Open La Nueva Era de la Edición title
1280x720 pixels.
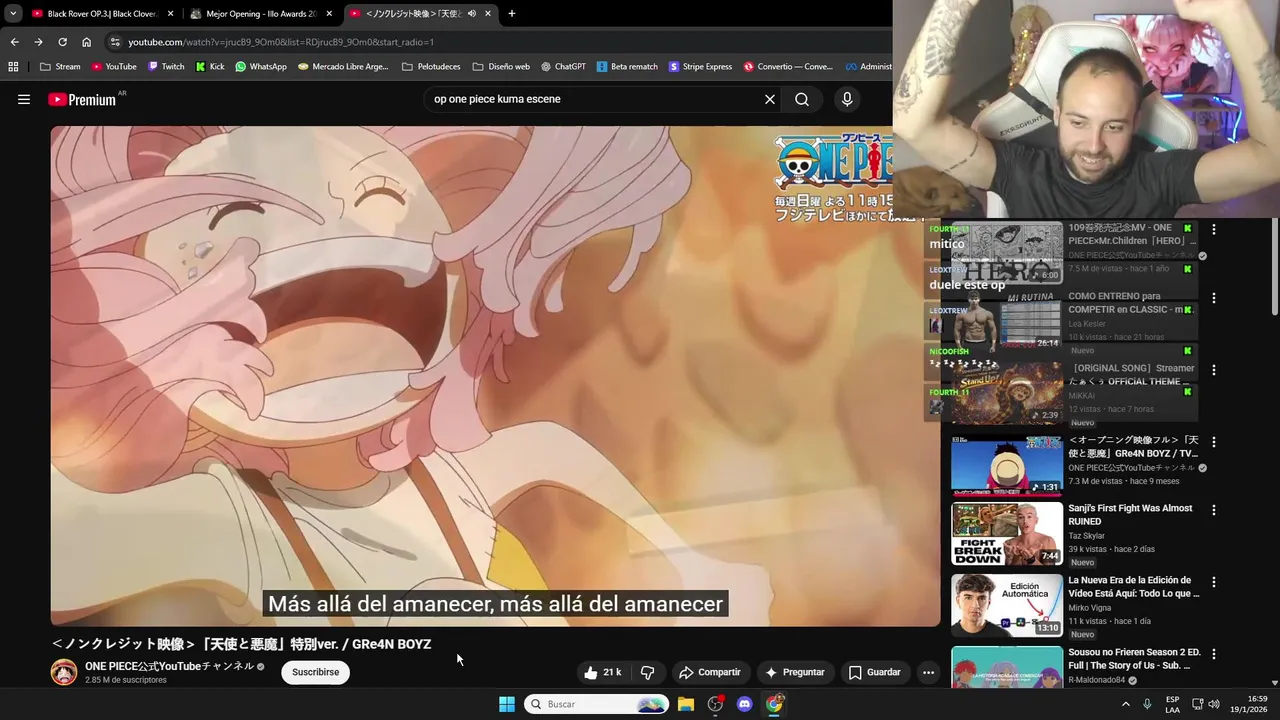pyautogui.click(x=1134, y=586)
